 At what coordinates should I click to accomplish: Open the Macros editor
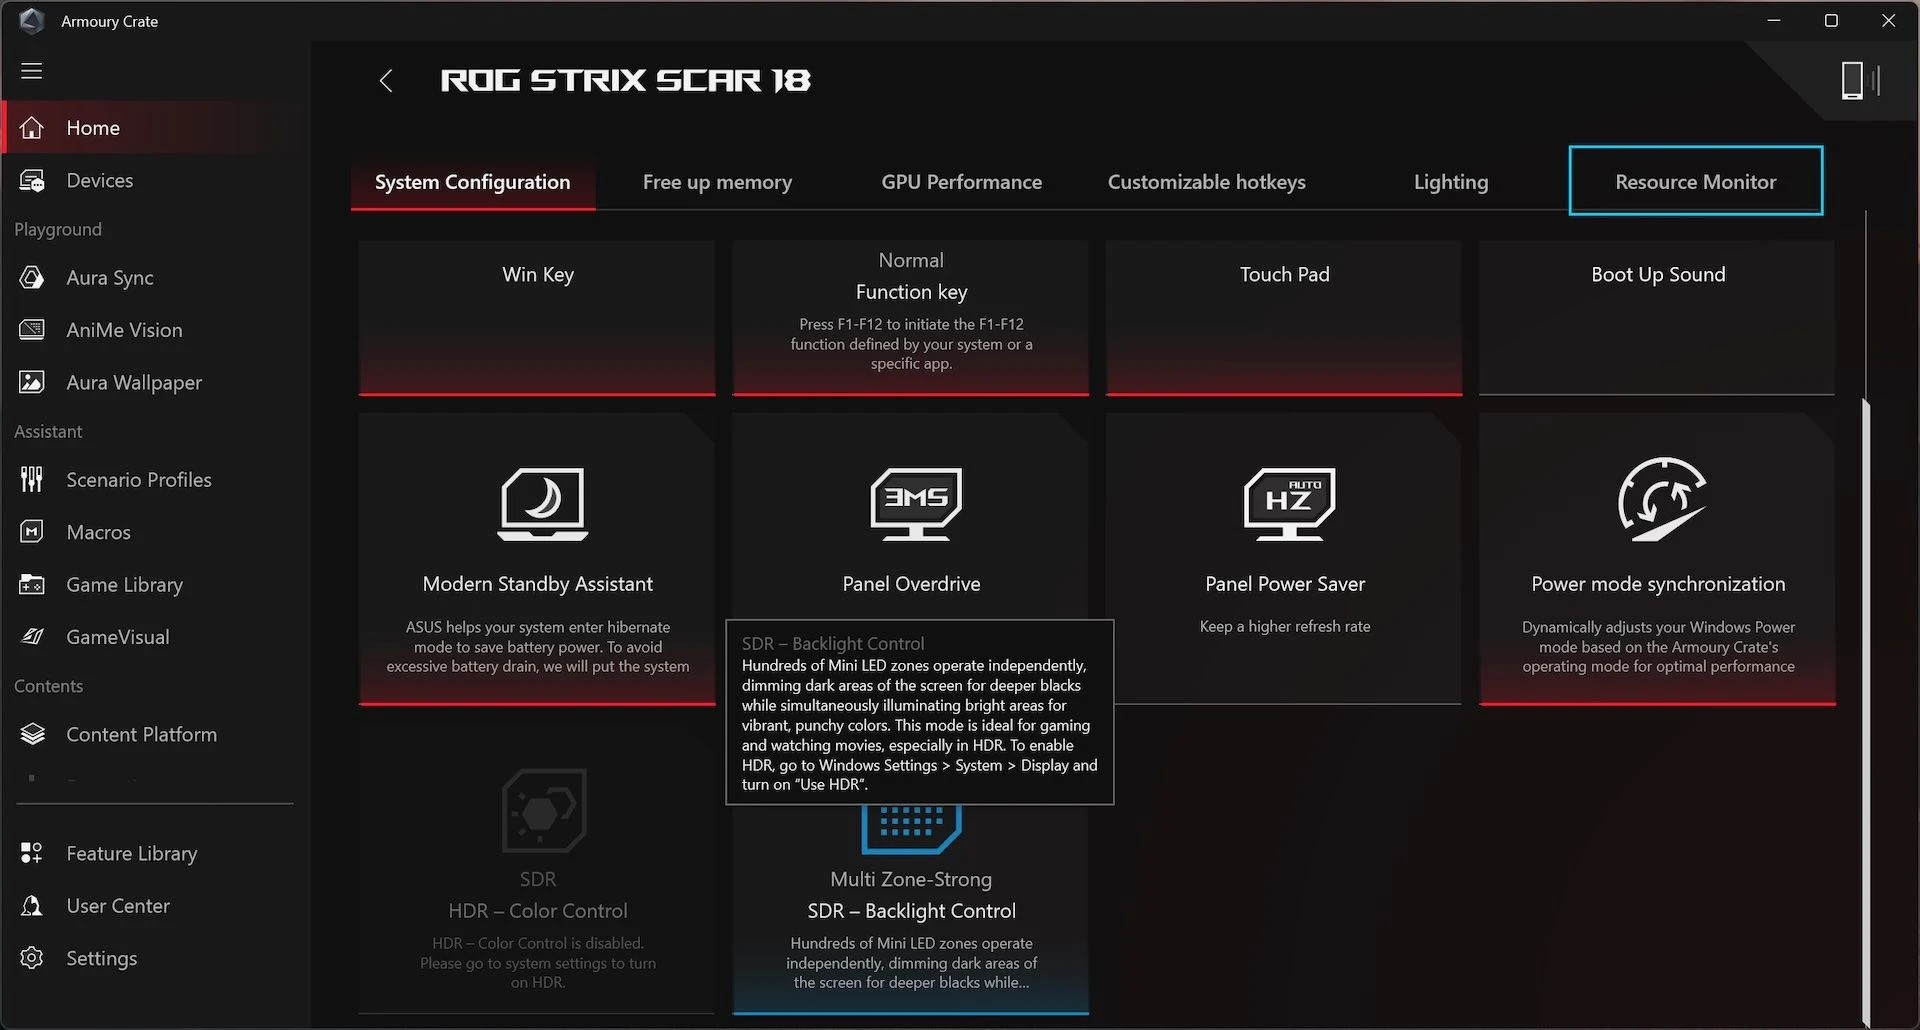pos(97,531)
